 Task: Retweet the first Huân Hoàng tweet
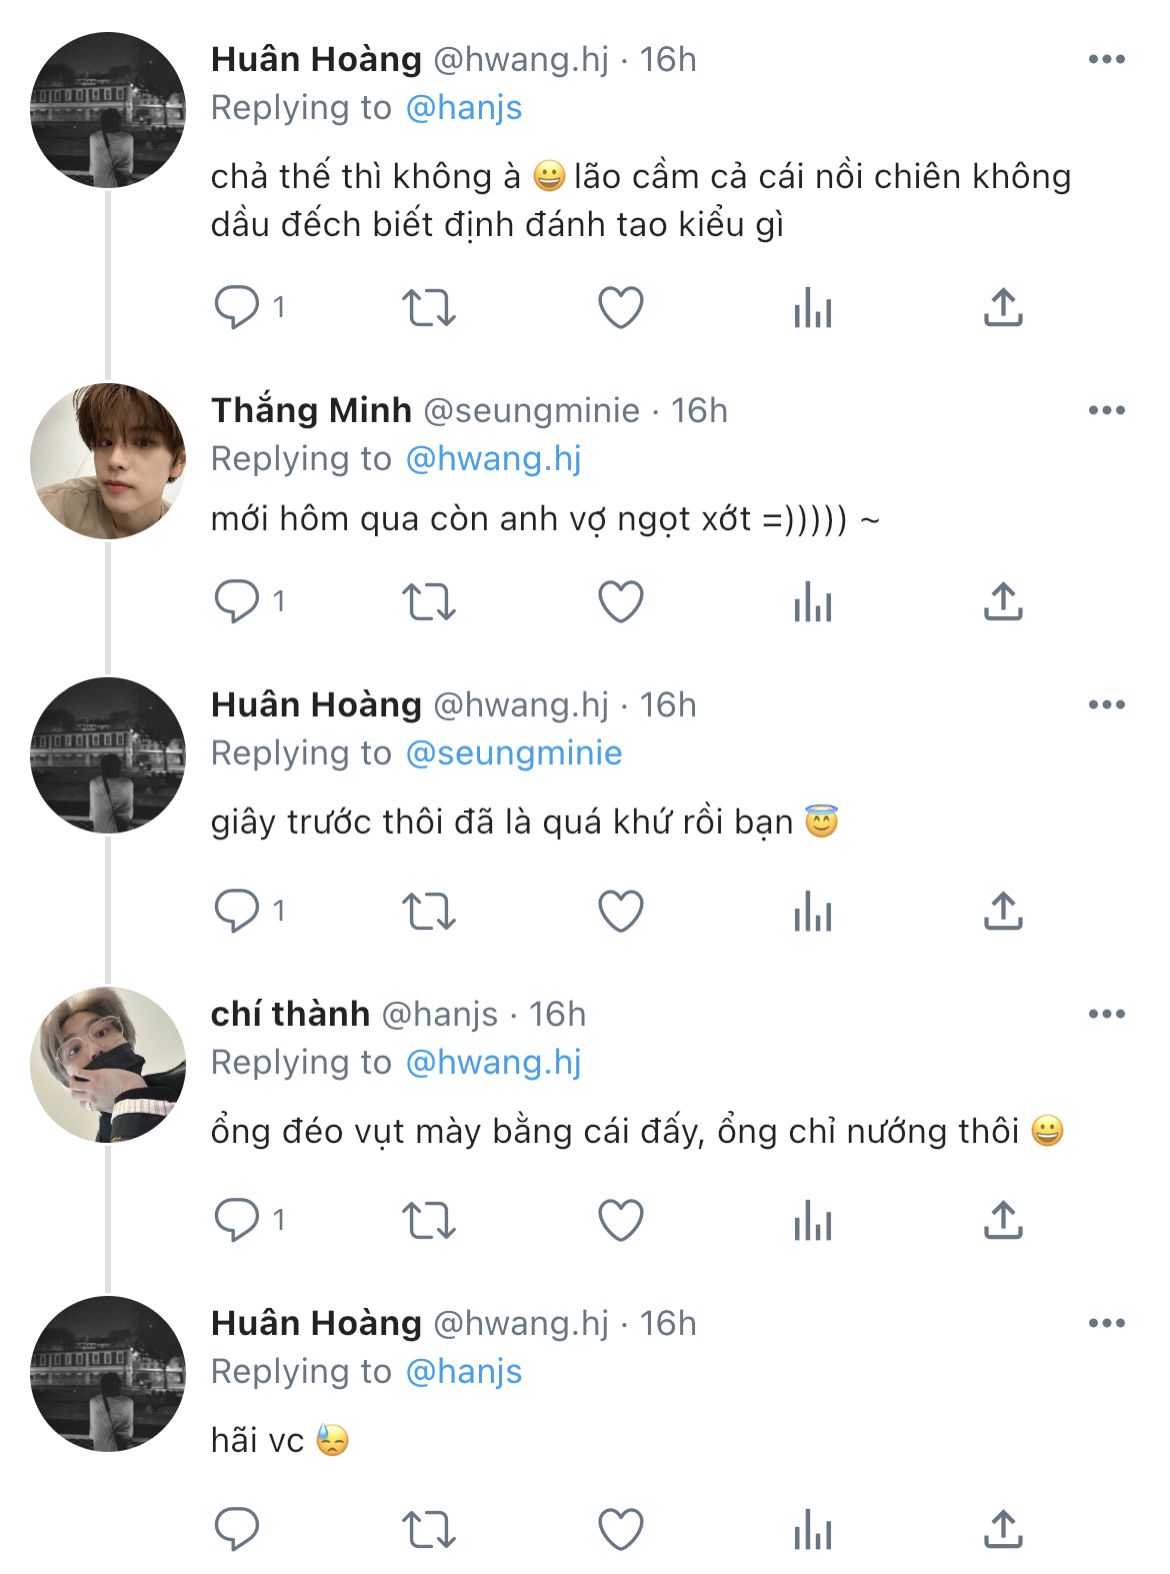[x=428, y=308]
